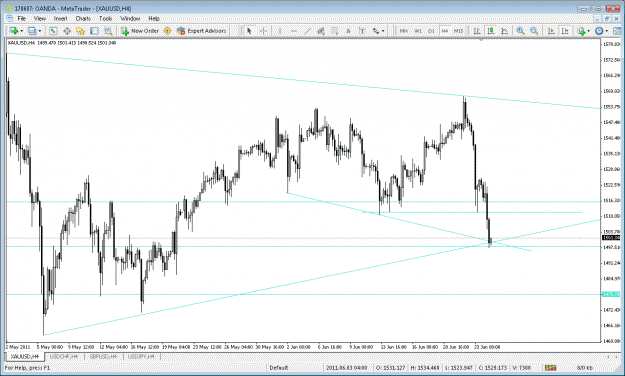Switch chart to the MN timeframe
Image resolution: width=625 pixels, height=376 pixels.
pyautogui.click(x=404, y=31)
